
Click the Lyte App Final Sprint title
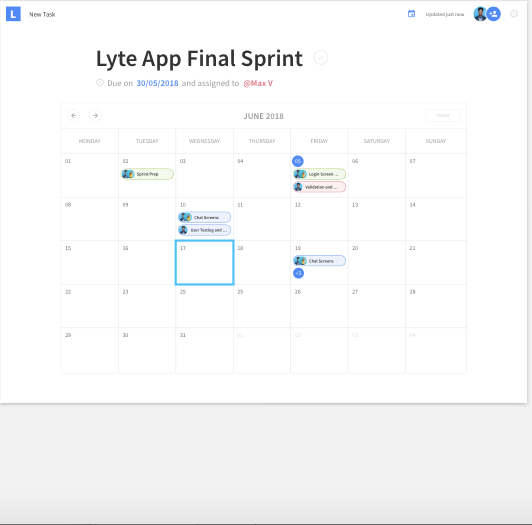(x=200, y=59)
